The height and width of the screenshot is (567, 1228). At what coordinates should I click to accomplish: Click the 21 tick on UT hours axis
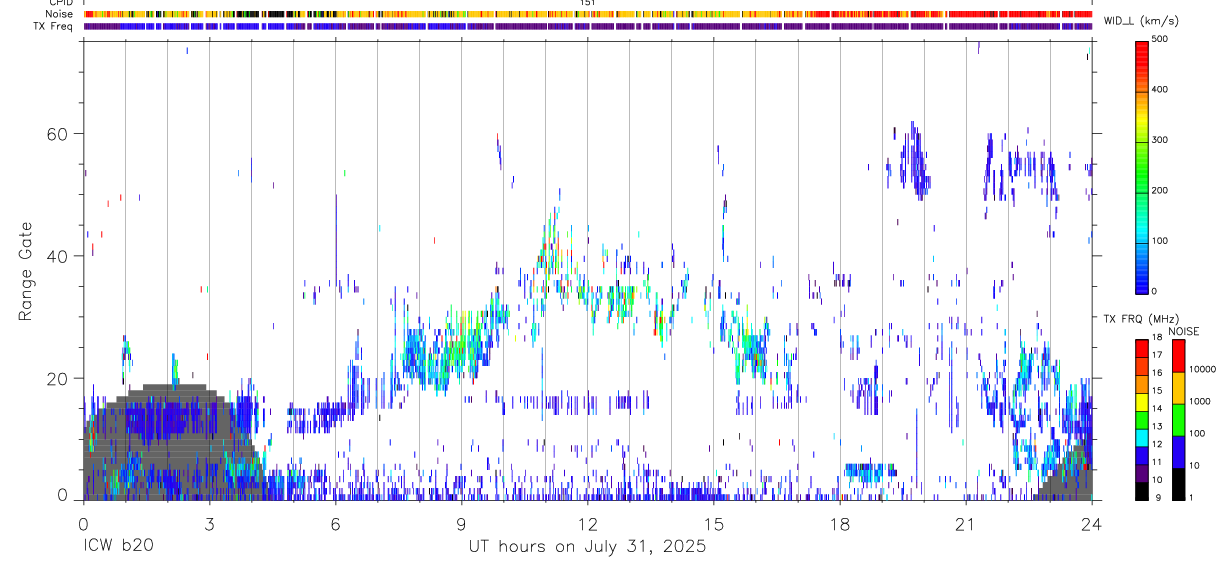(965, 523)
